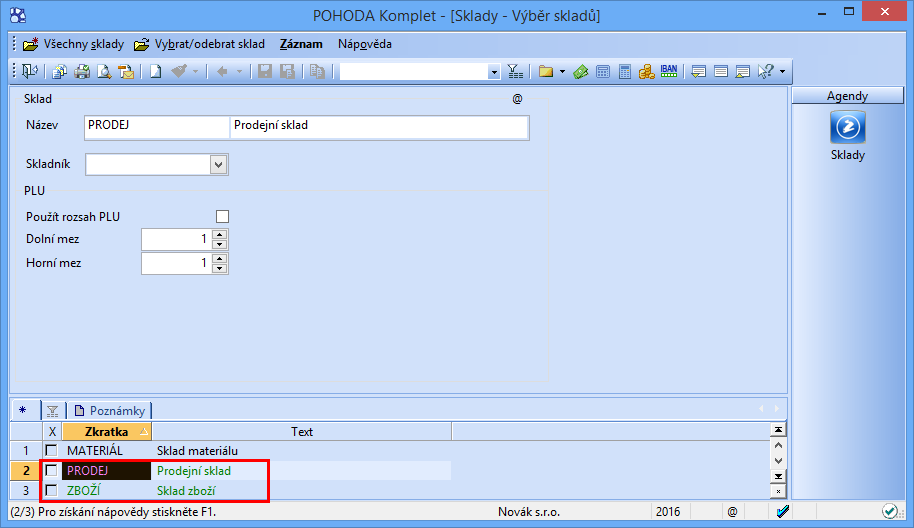Open the yellow folder toolbar icon

[x=546, y=72]
